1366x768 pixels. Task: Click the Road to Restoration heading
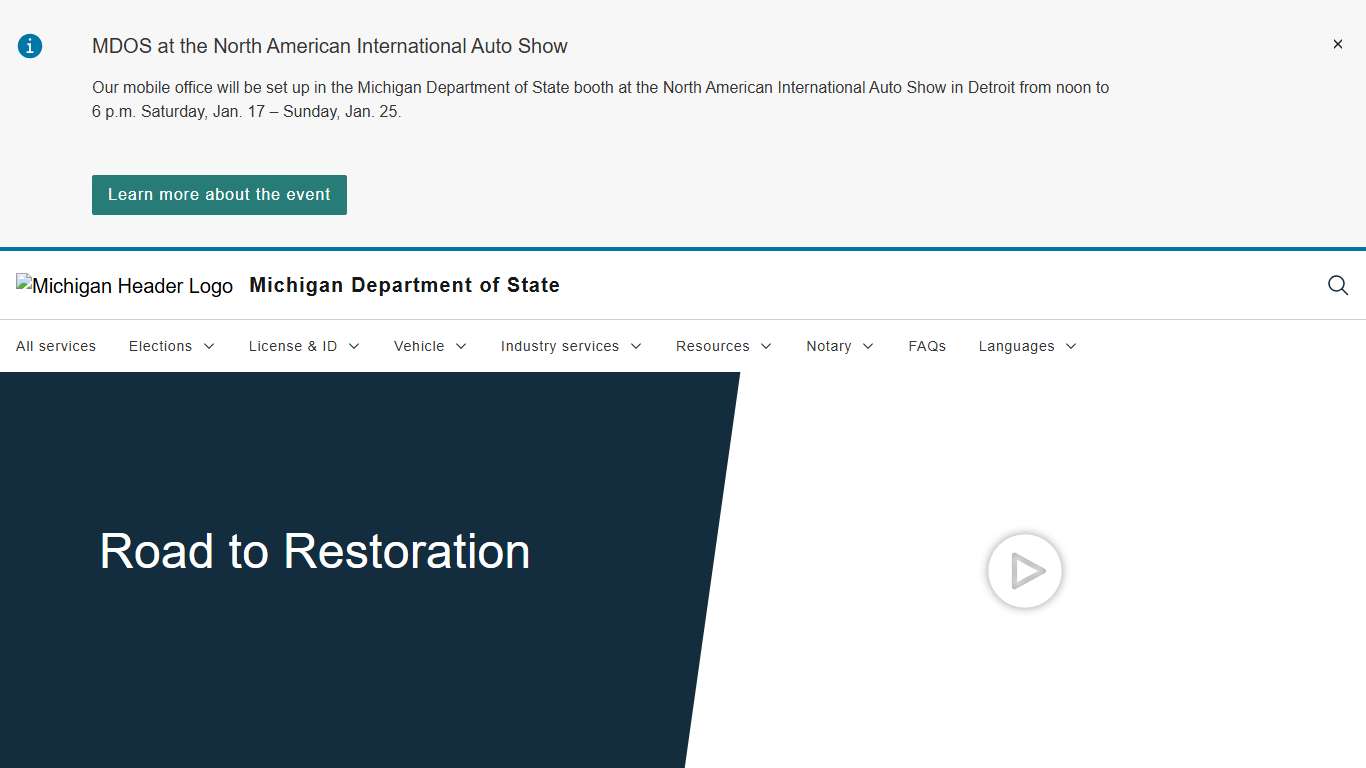pyautogui.click(x=314, y=551)
